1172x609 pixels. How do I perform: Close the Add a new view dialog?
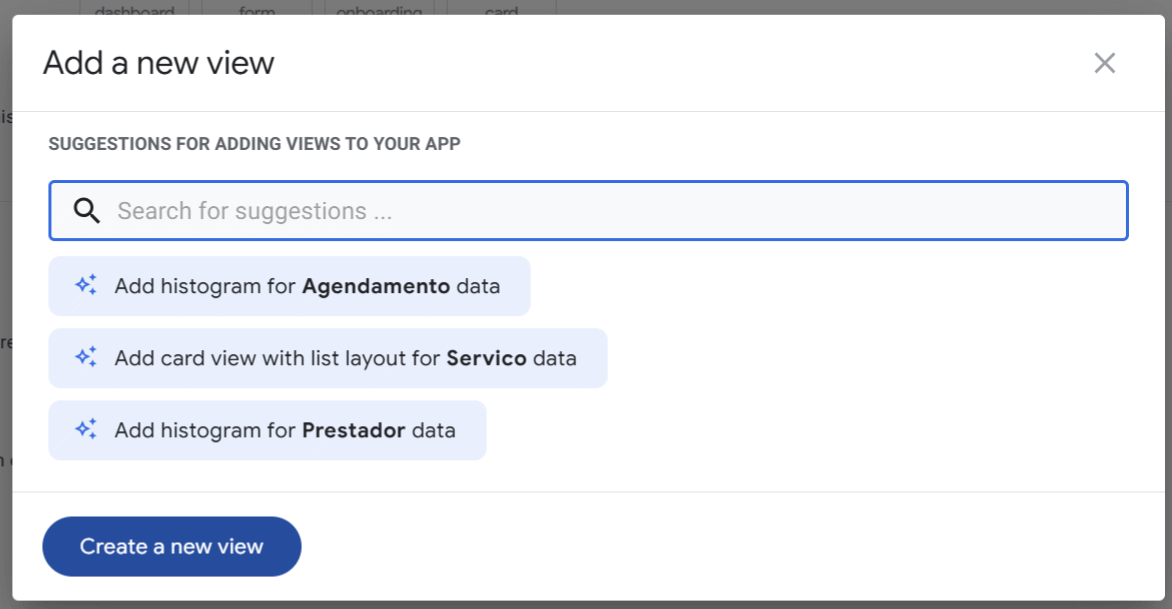(1104, 63)
